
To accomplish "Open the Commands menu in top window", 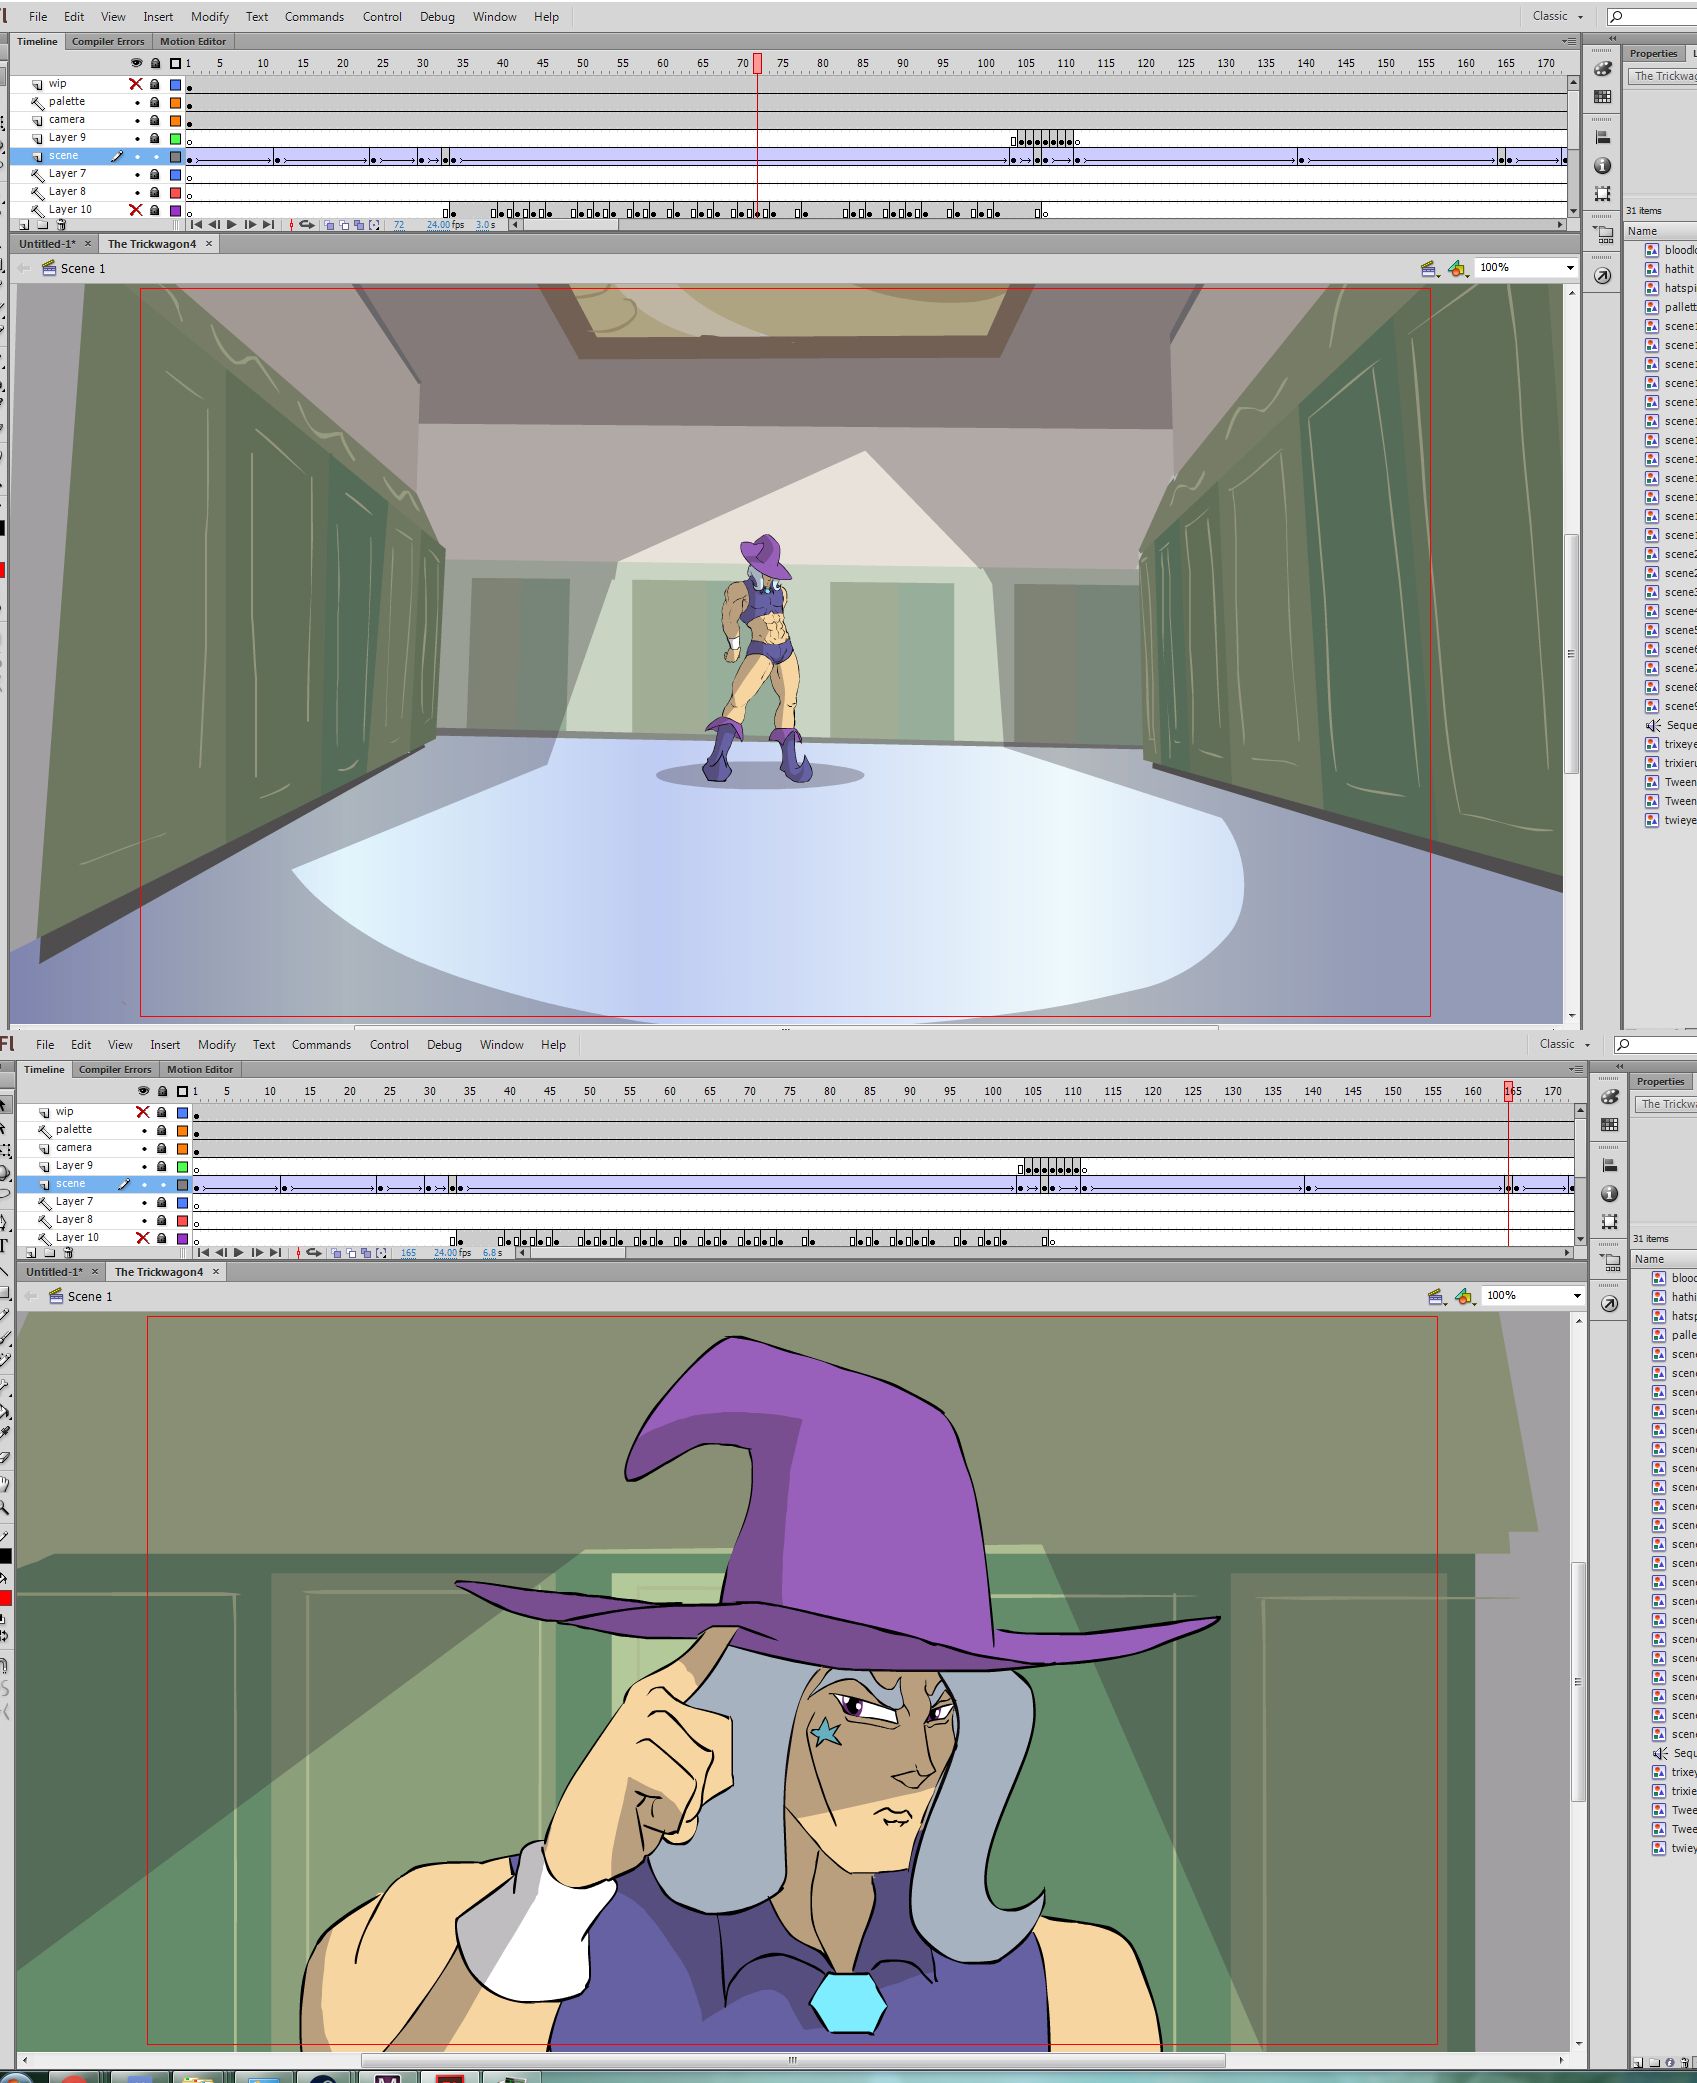I will point(314,17).
